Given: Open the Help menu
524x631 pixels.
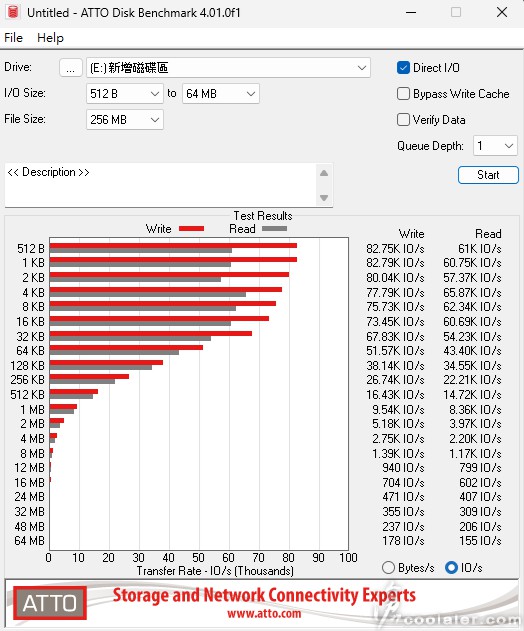Looking at the screenshot, I should click(50, 38).
